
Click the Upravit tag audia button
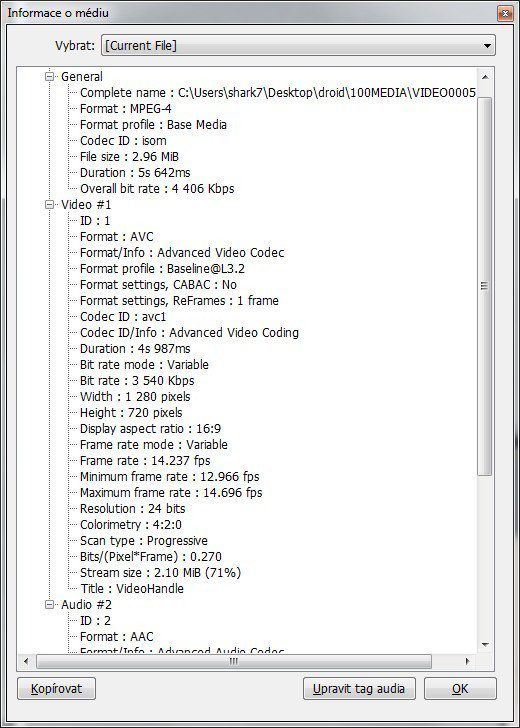coord(359,689)
